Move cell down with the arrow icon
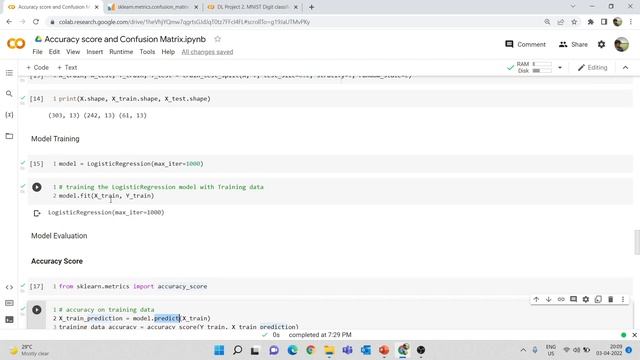This screenshot has height=360, width=640. [x=549, y=299]
